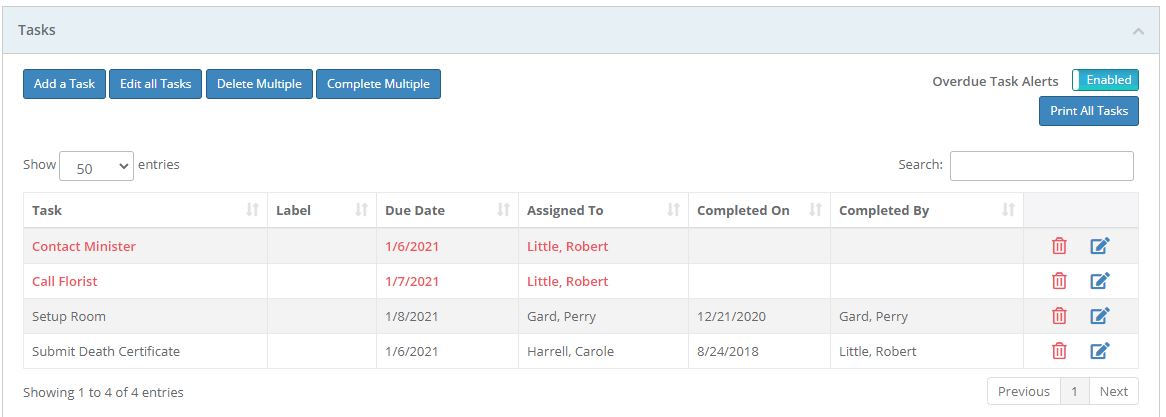1166x417 pixels.
Task: Go to the Next page
Action: (1113, 391)
